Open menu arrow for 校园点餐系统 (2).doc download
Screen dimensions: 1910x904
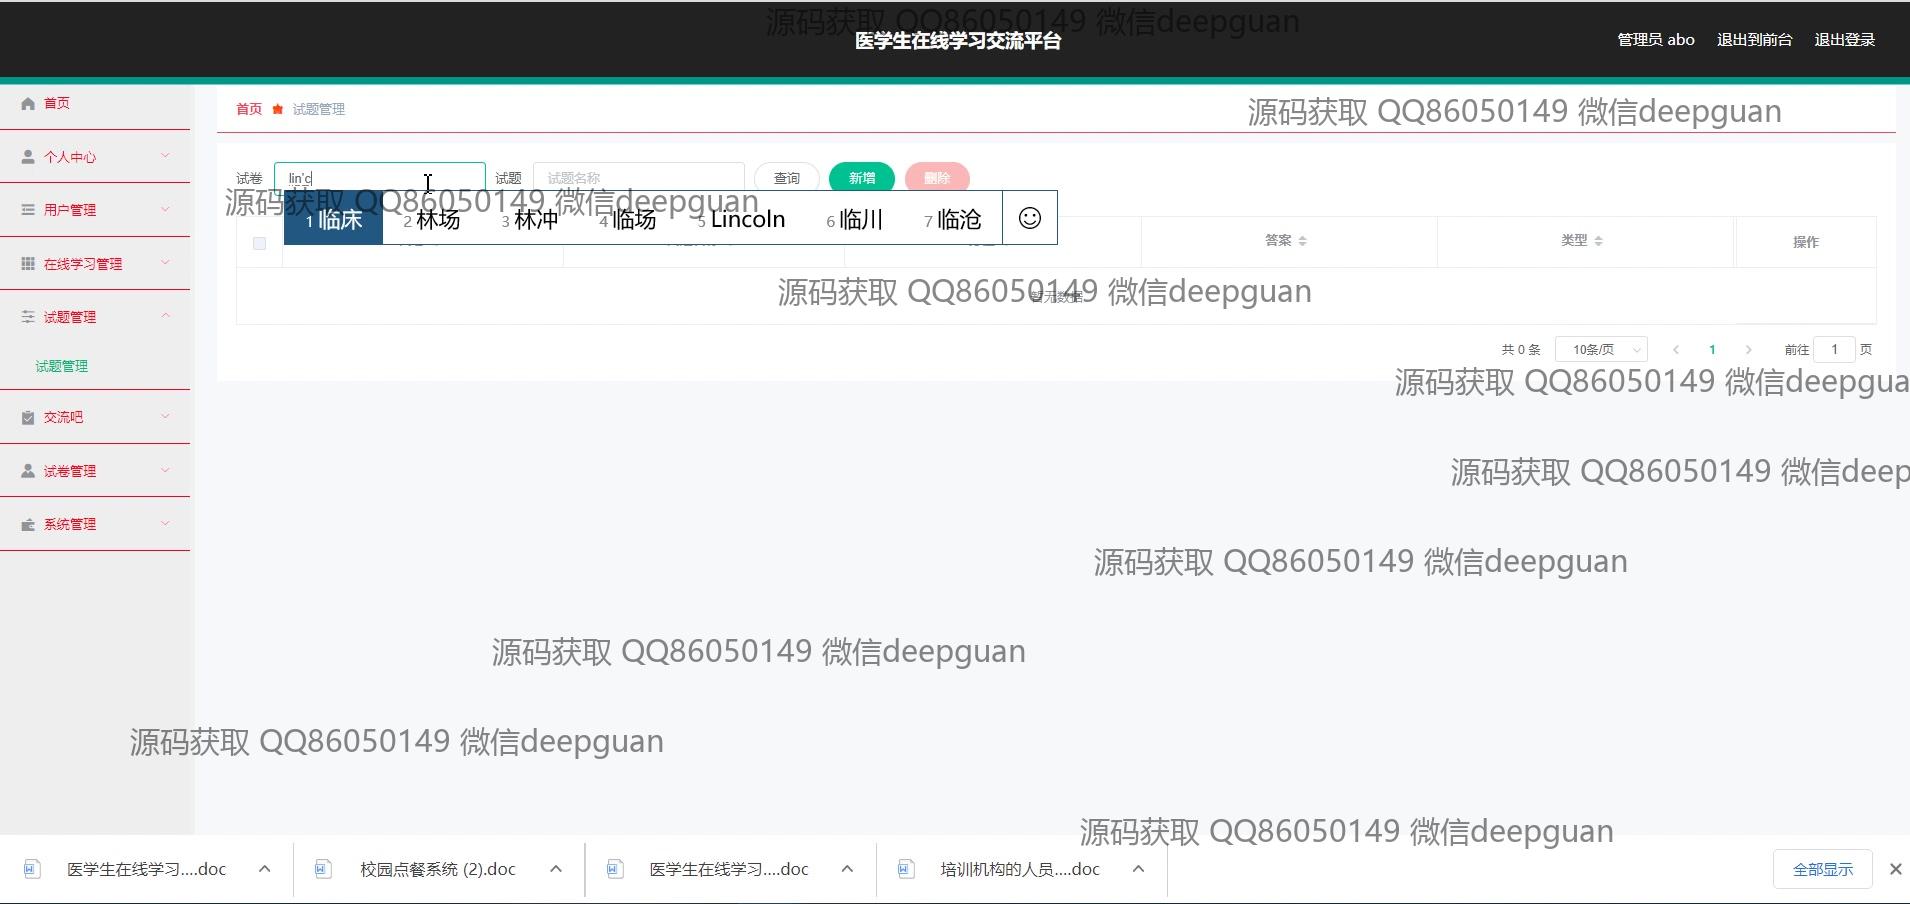556,869
